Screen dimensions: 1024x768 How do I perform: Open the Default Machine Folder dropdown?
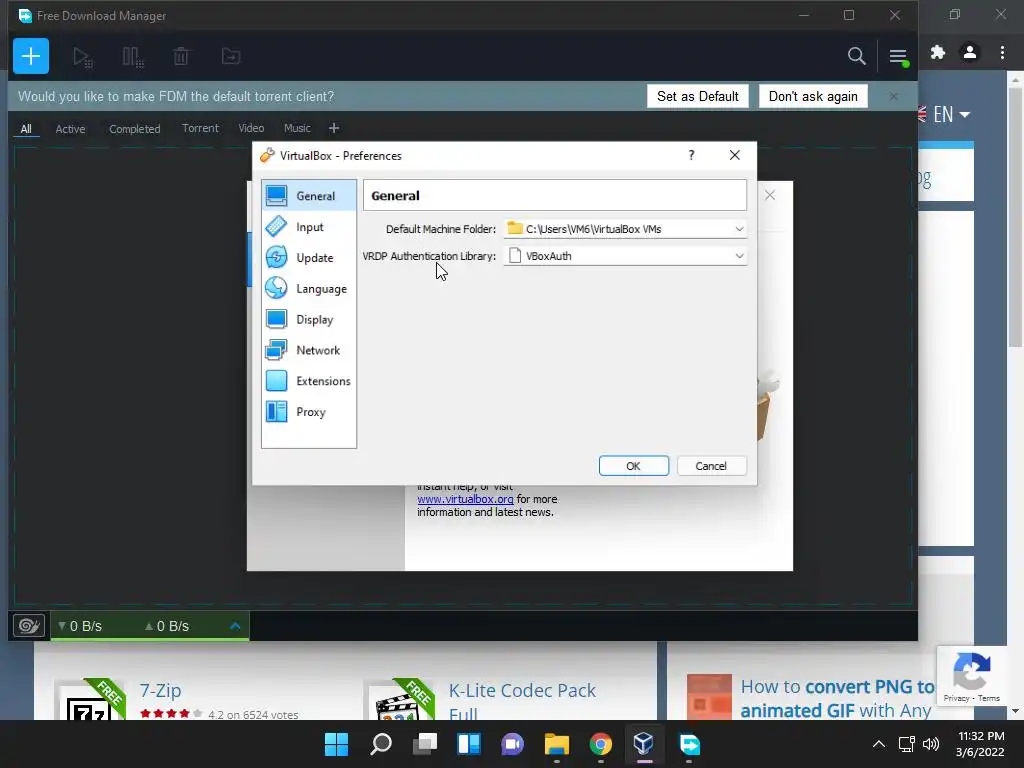[625, 229]
